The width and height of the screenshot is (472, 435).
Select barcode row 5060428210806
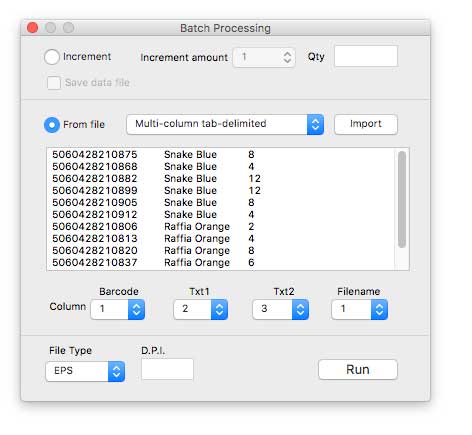pos(221,226)
